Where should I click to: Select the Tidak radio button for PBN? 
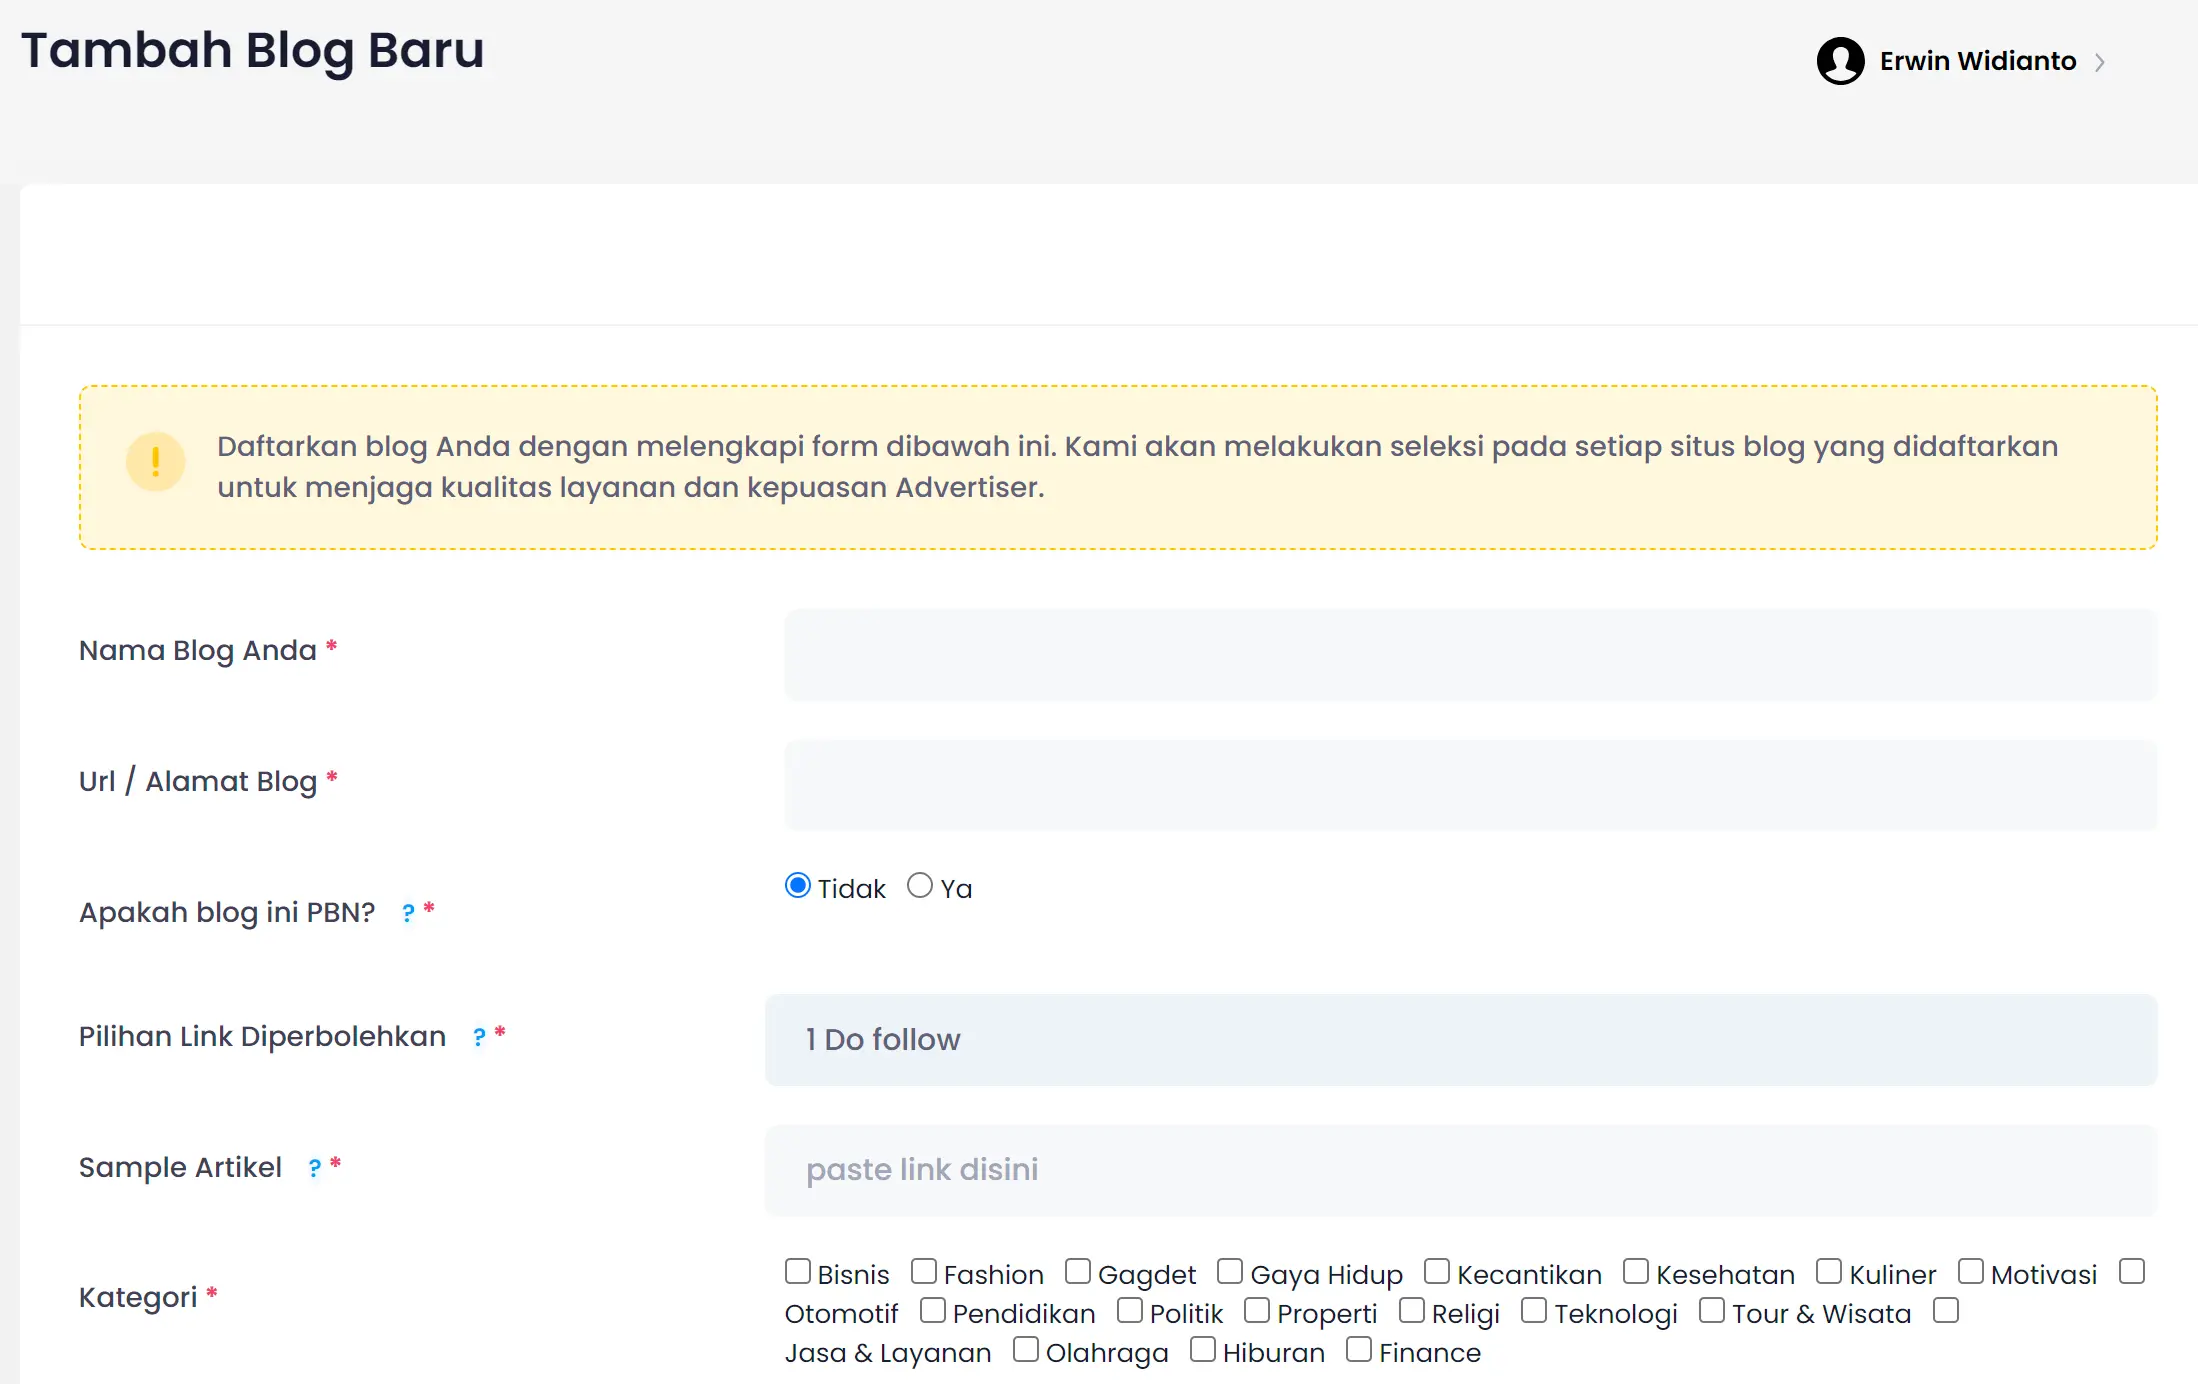[x=797, y=885]
